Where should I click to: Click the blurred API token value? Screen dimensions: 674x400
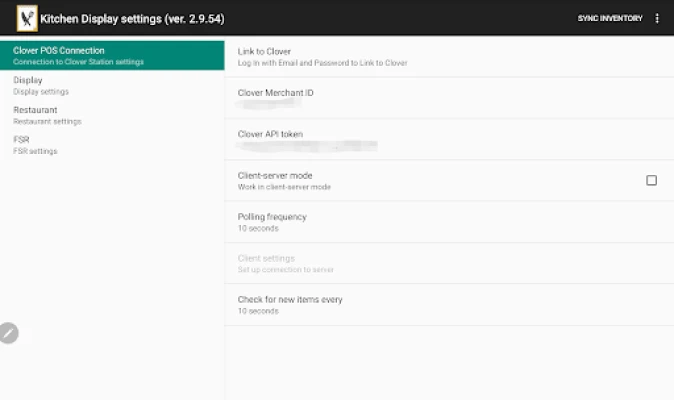click(307, 146)
